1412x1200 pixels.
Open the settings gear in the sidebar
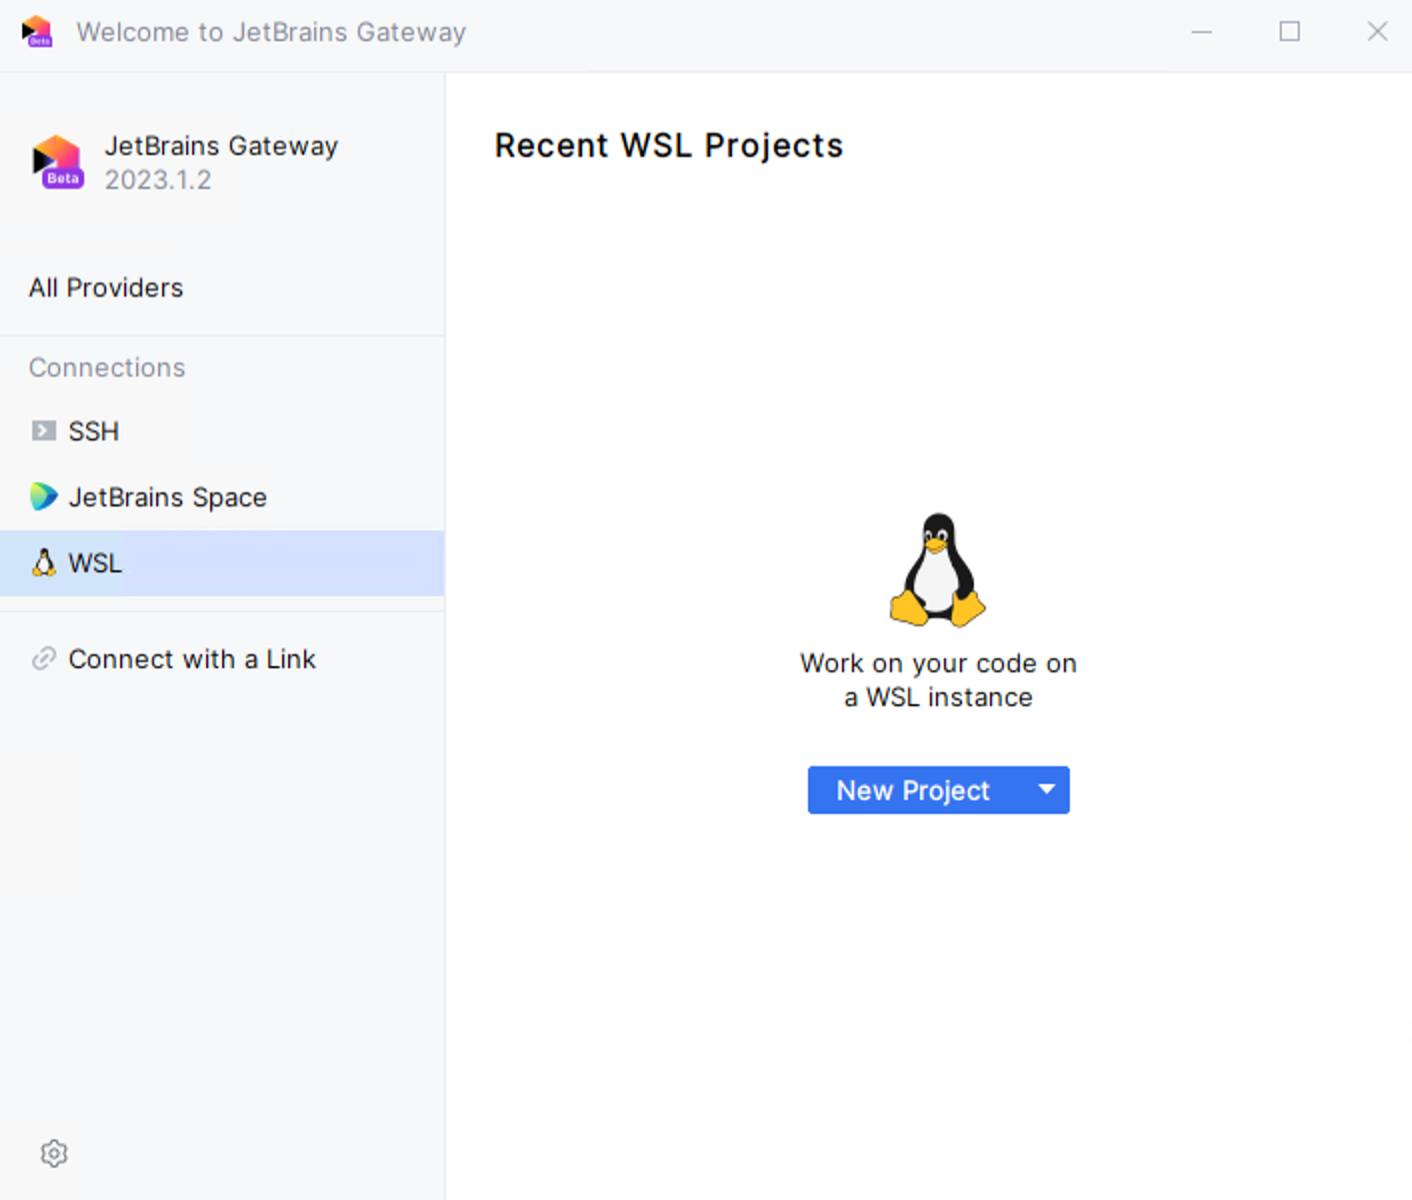[x=54, y=1153]
